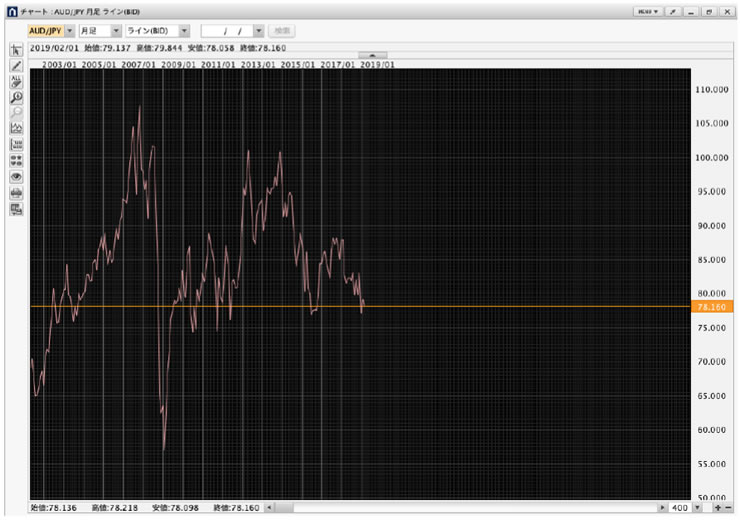
Task: Click the 2013/01 date axis label
Action: 258,64
